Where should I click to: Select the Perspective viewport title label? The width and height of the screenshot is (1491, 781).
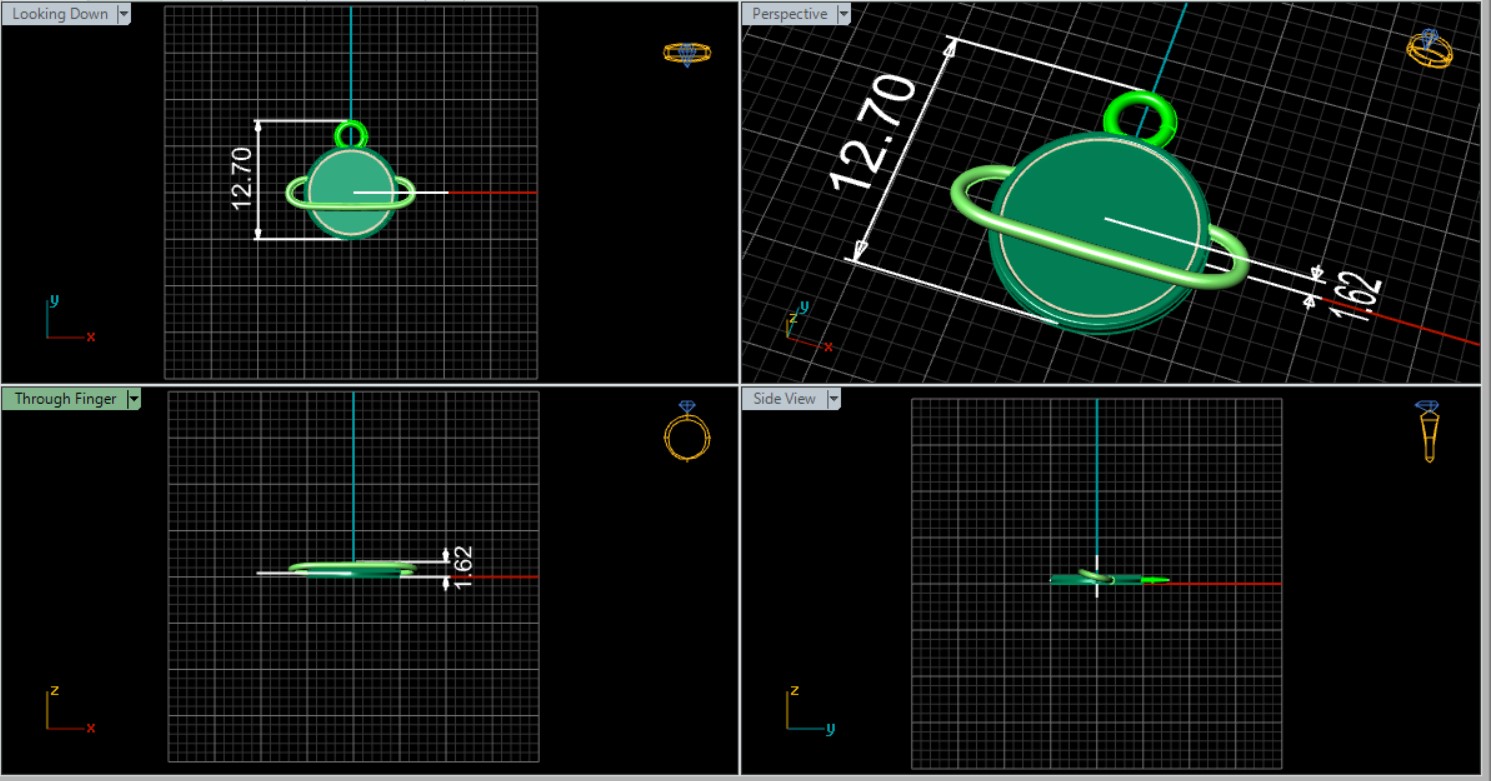tap(789, 14)
